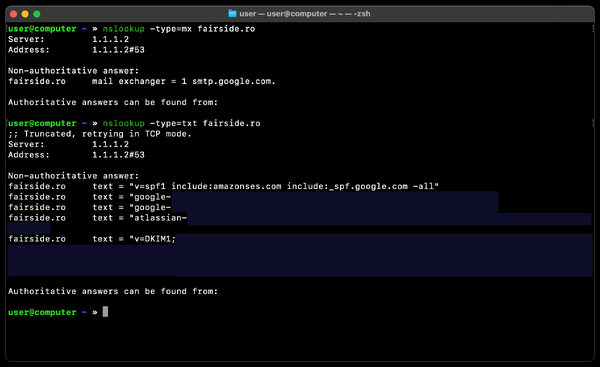This screenshot has height=367, width=600.
Task: Click the first 'Authoritative answers can be found from:' line
Action: point(113,103)
